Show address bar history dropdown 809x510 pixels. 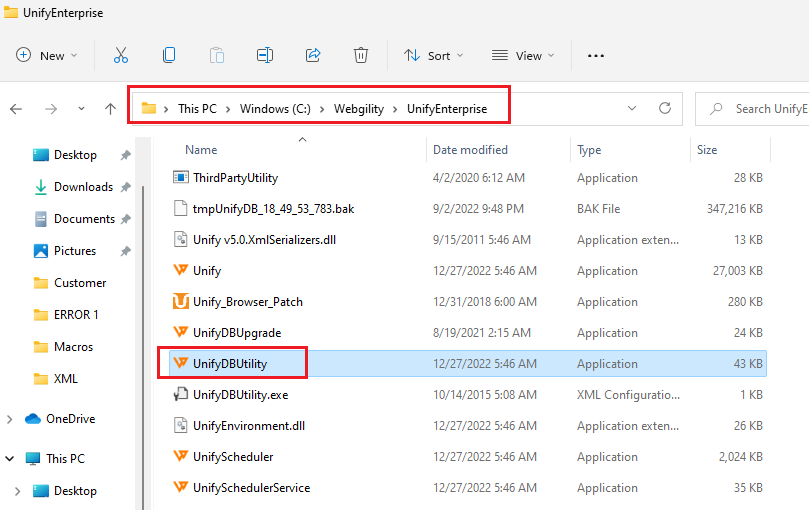tap(632, 108)
